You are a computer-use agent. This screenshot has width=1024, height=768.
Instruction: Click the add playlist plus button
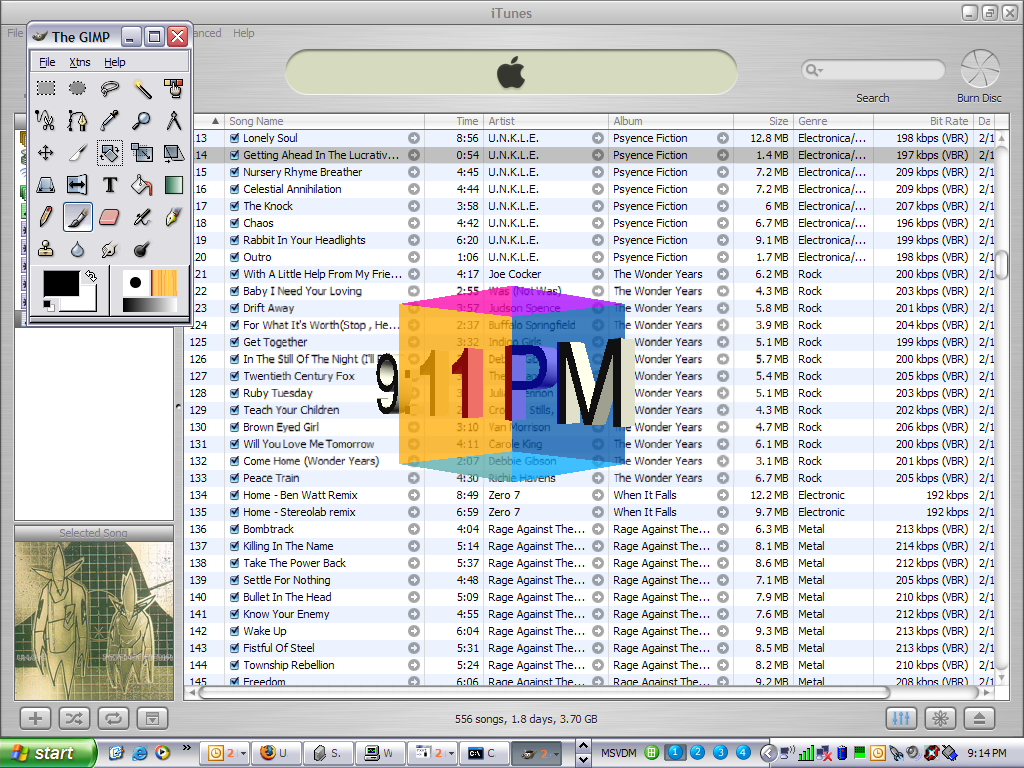[x=35, y=718]
